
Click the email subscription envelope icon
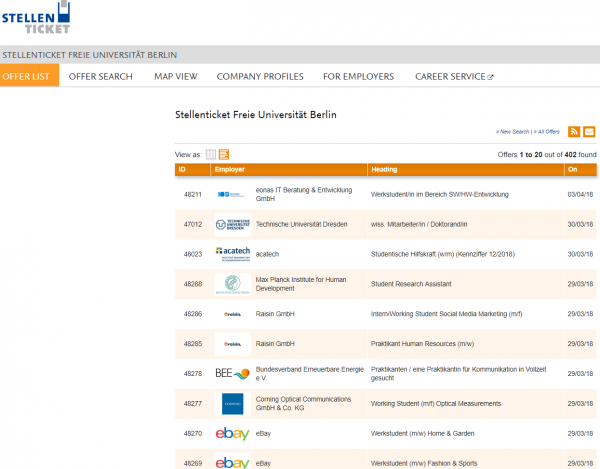[x=589, y=132]
